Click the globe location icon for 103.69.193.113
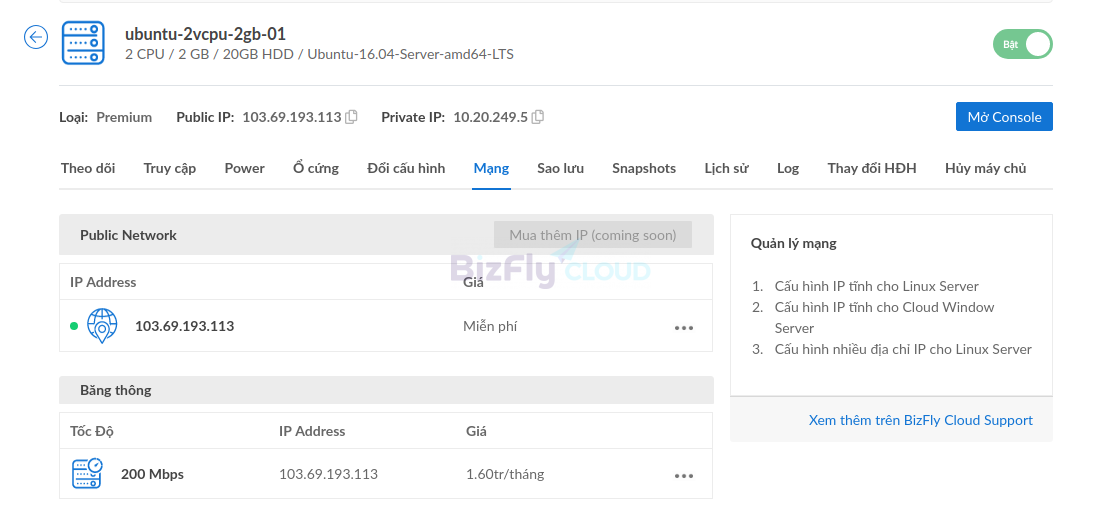The height and width of the screenshot is (526, 1103). coord(102,326)
